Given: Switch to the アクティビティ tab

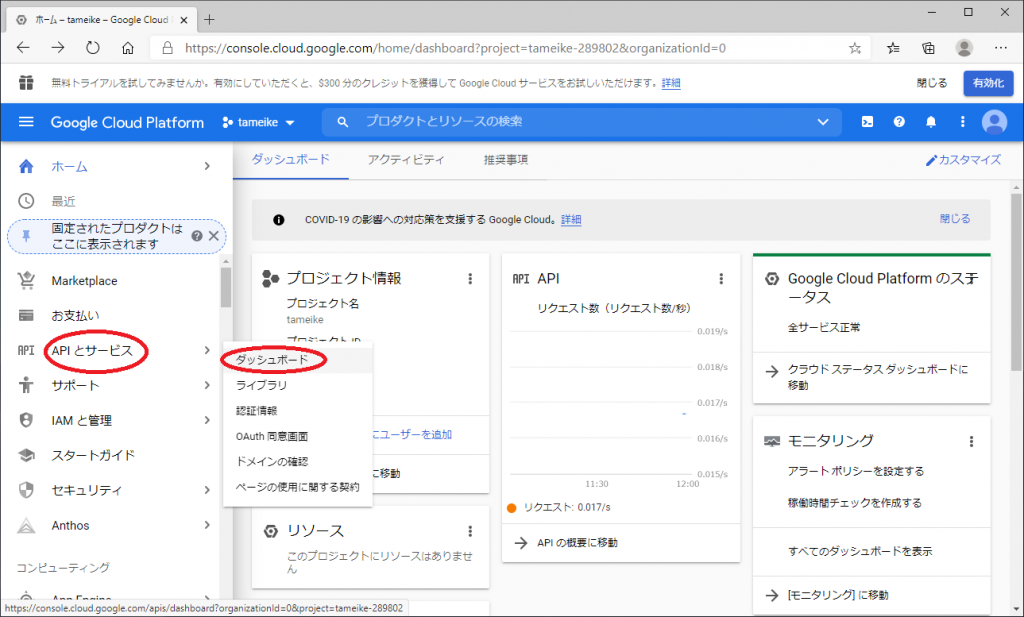Looking at the screenshot, I should click(405, 160).
